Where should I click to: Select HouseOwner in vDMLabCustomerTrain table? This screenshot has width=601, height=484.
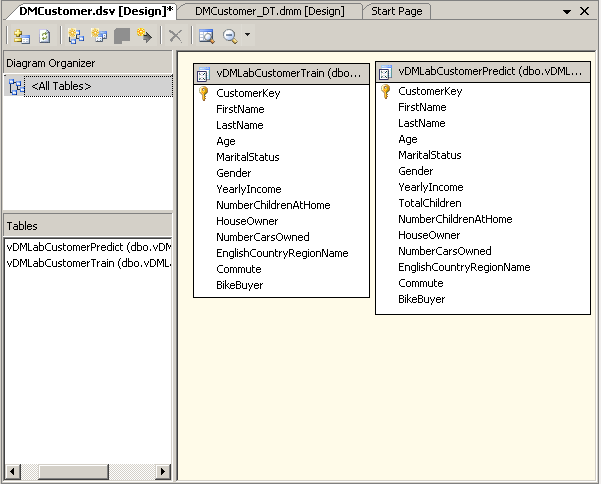click(247, 221)
